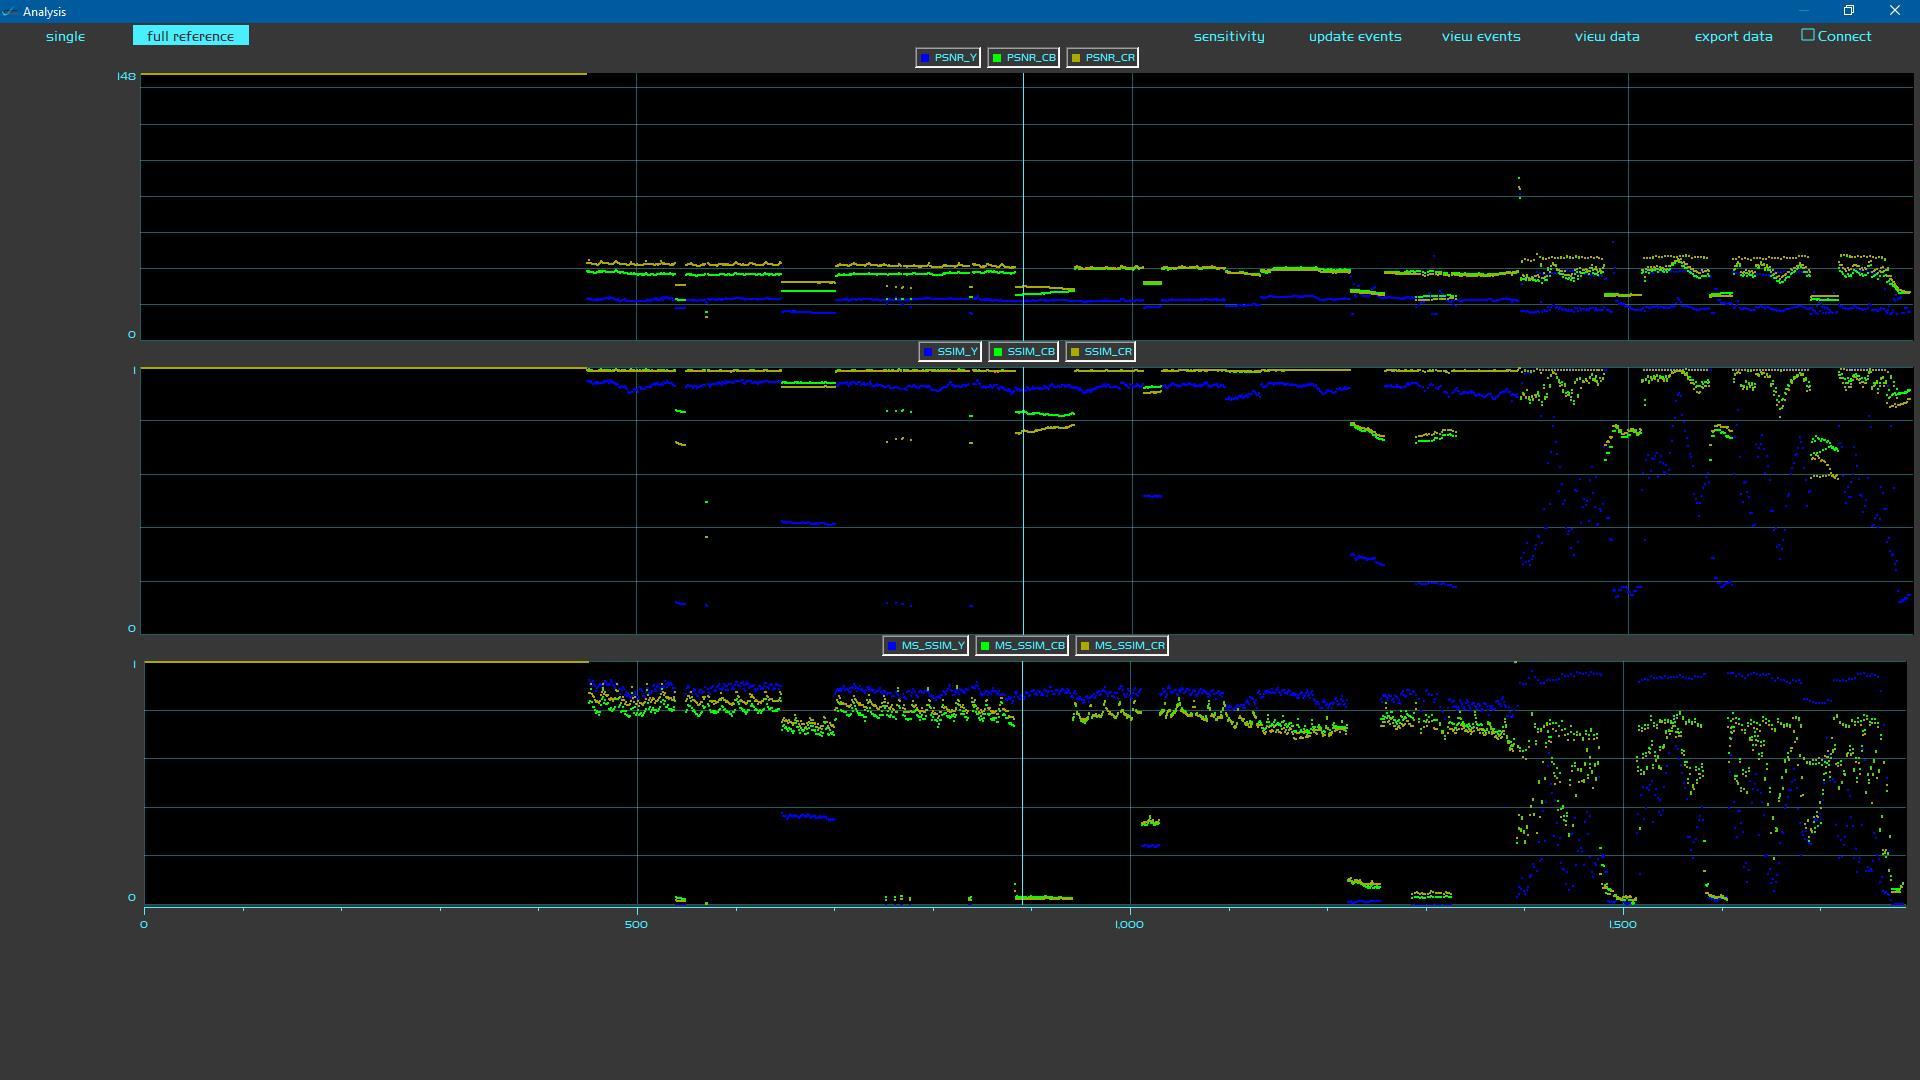This screenshot has height=1080, width=1920.
Task: Toggle the Connect checkbox
Action: (x=1807, y=36)
